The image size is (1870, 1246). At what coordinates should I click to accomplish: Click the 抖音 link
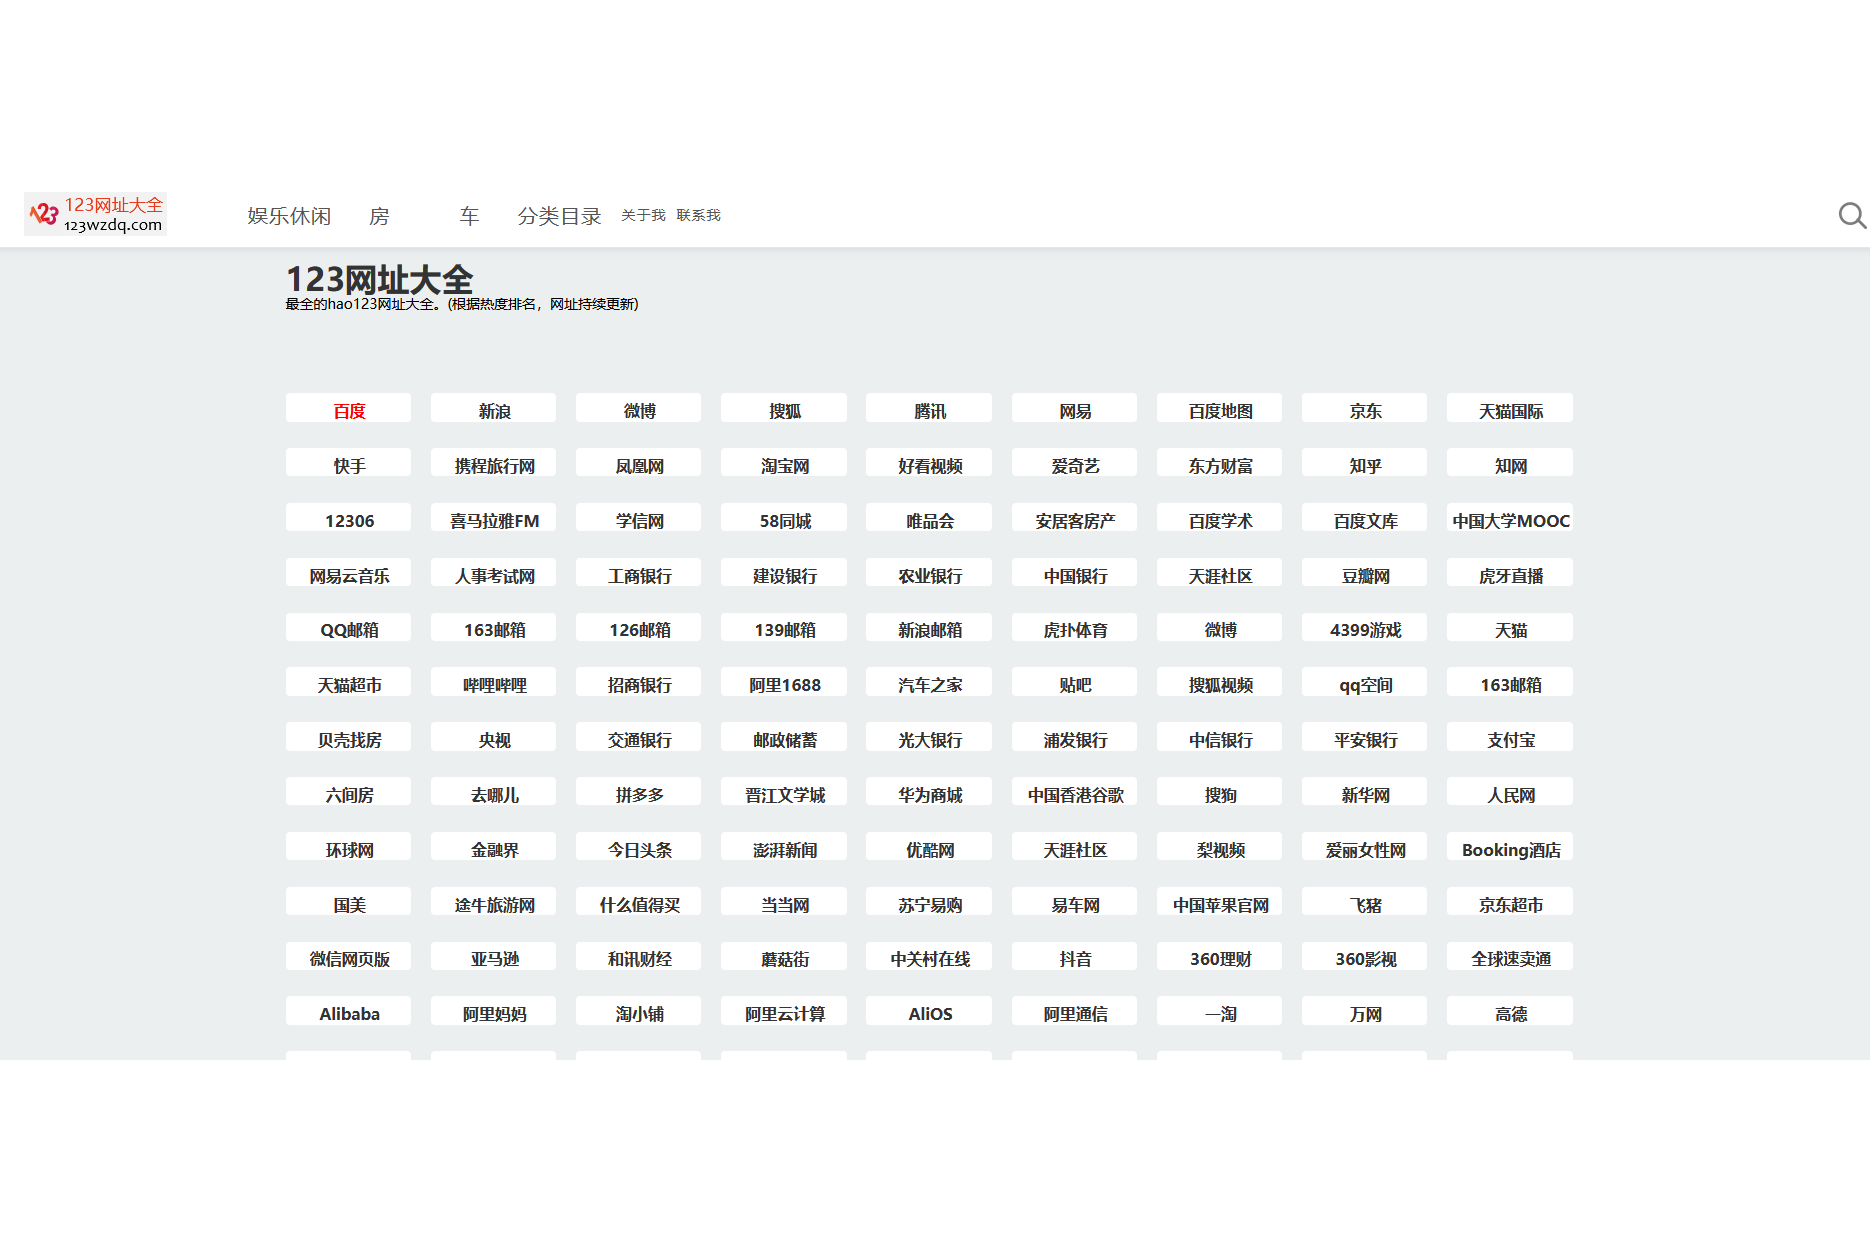pos(1075,958)
